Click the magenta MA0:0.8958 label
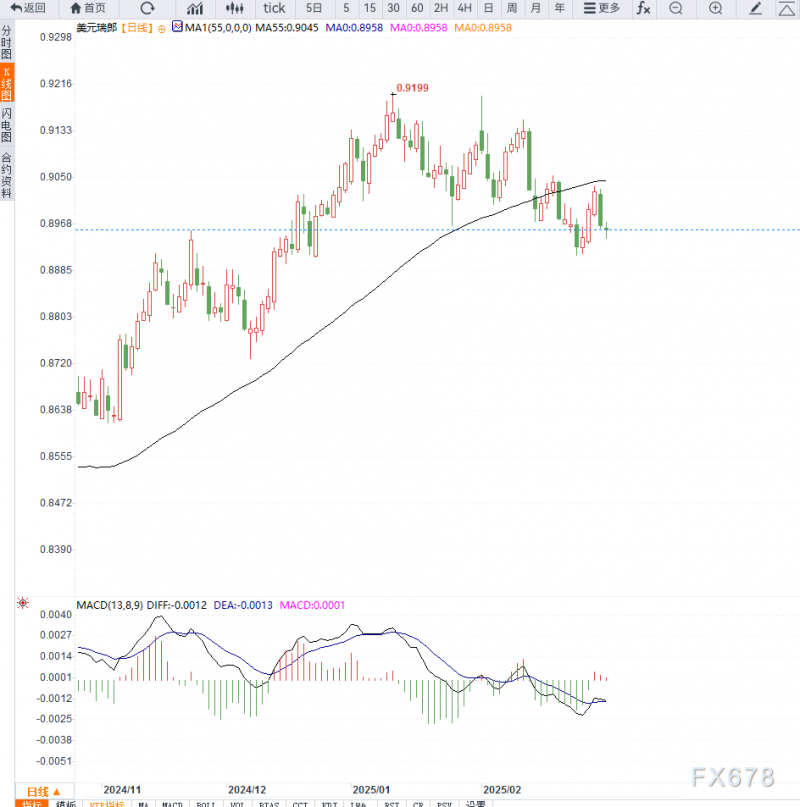Image resolution: width=800 pixels, height=807 pixels. [419, 28]
